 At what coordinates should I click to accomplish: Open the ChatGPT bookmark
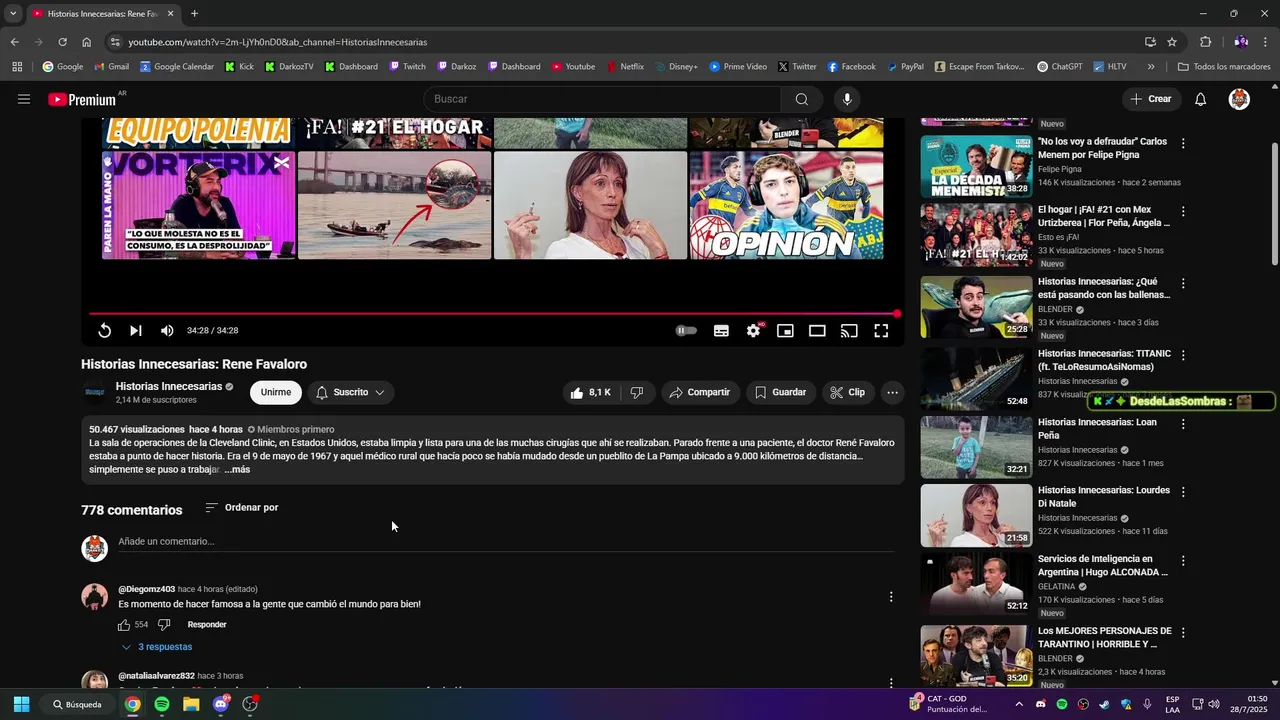tap(1060, 67)
